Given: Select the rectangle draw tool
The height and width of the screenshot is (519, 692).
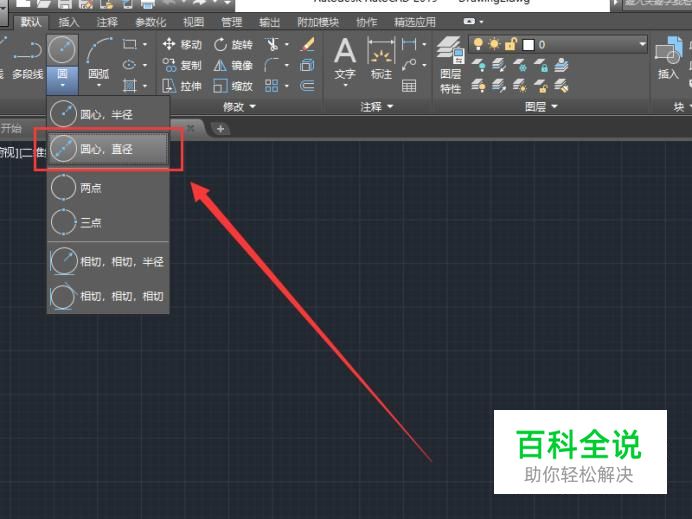Looking at the screenshot, I should (x=129, y=44).
